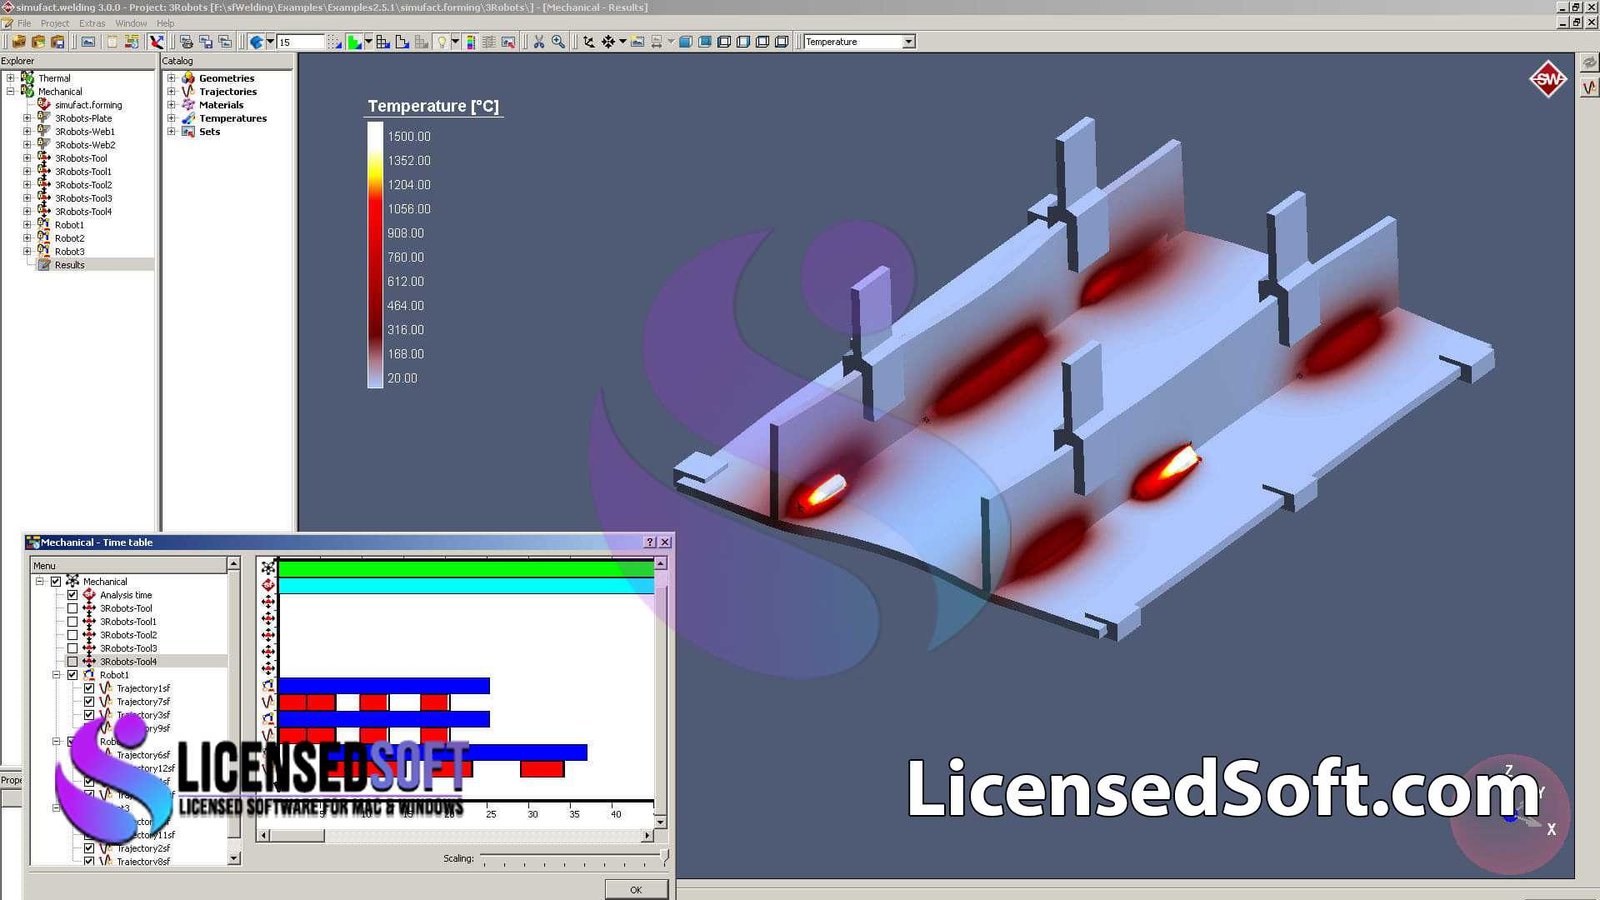The height and width of the screenshot is (900, 1600).
Task: Check the 3Robots-Tool3 checkbox in Time table
Action: click(72, 648)
